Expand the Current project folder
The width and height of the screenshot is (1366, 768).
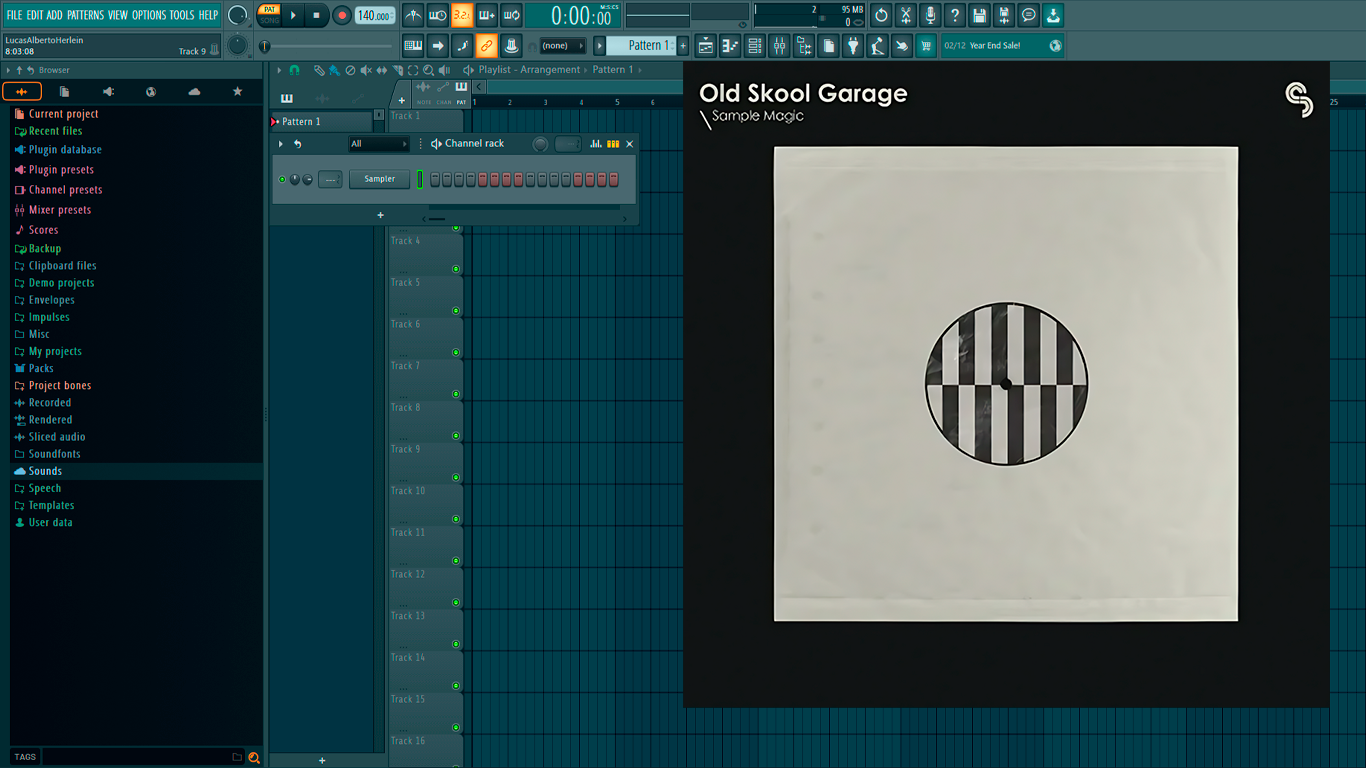(64, 114)
